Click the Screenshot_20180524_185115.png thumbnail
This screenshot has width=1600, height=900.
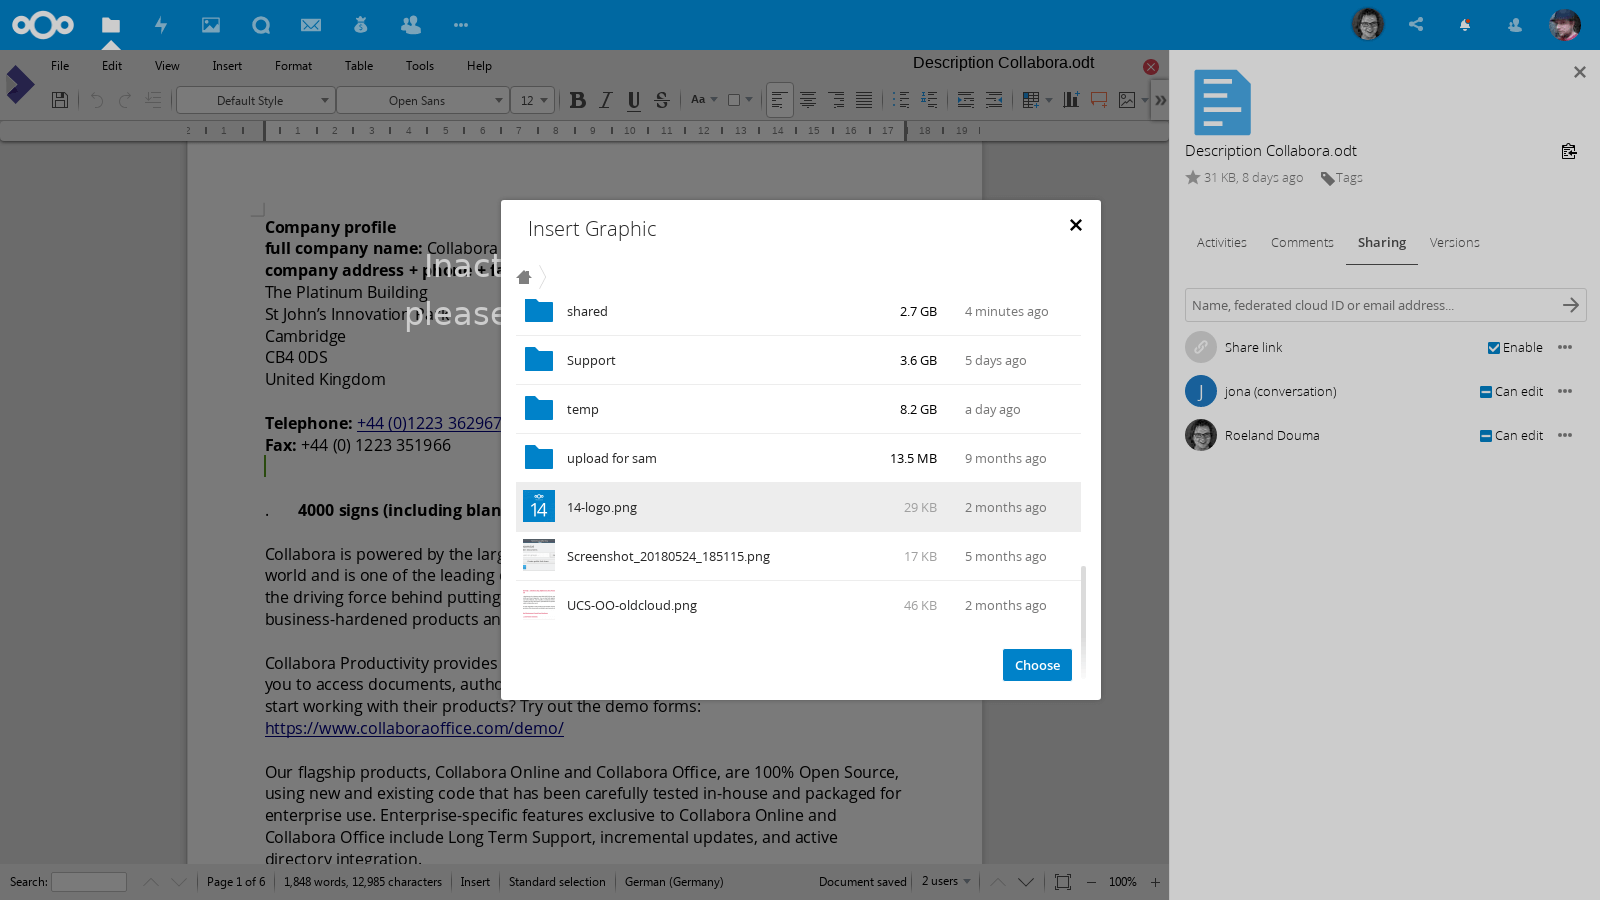pos(539,556)
